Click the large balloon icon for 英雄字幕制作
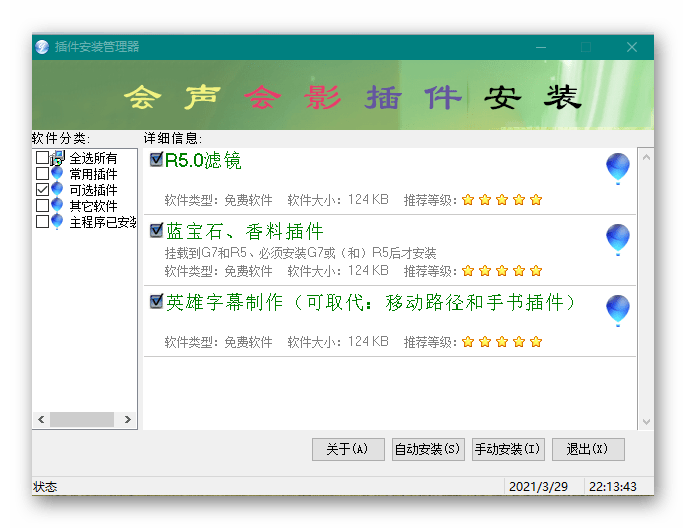The image size is (686, 528). (618, 311)
